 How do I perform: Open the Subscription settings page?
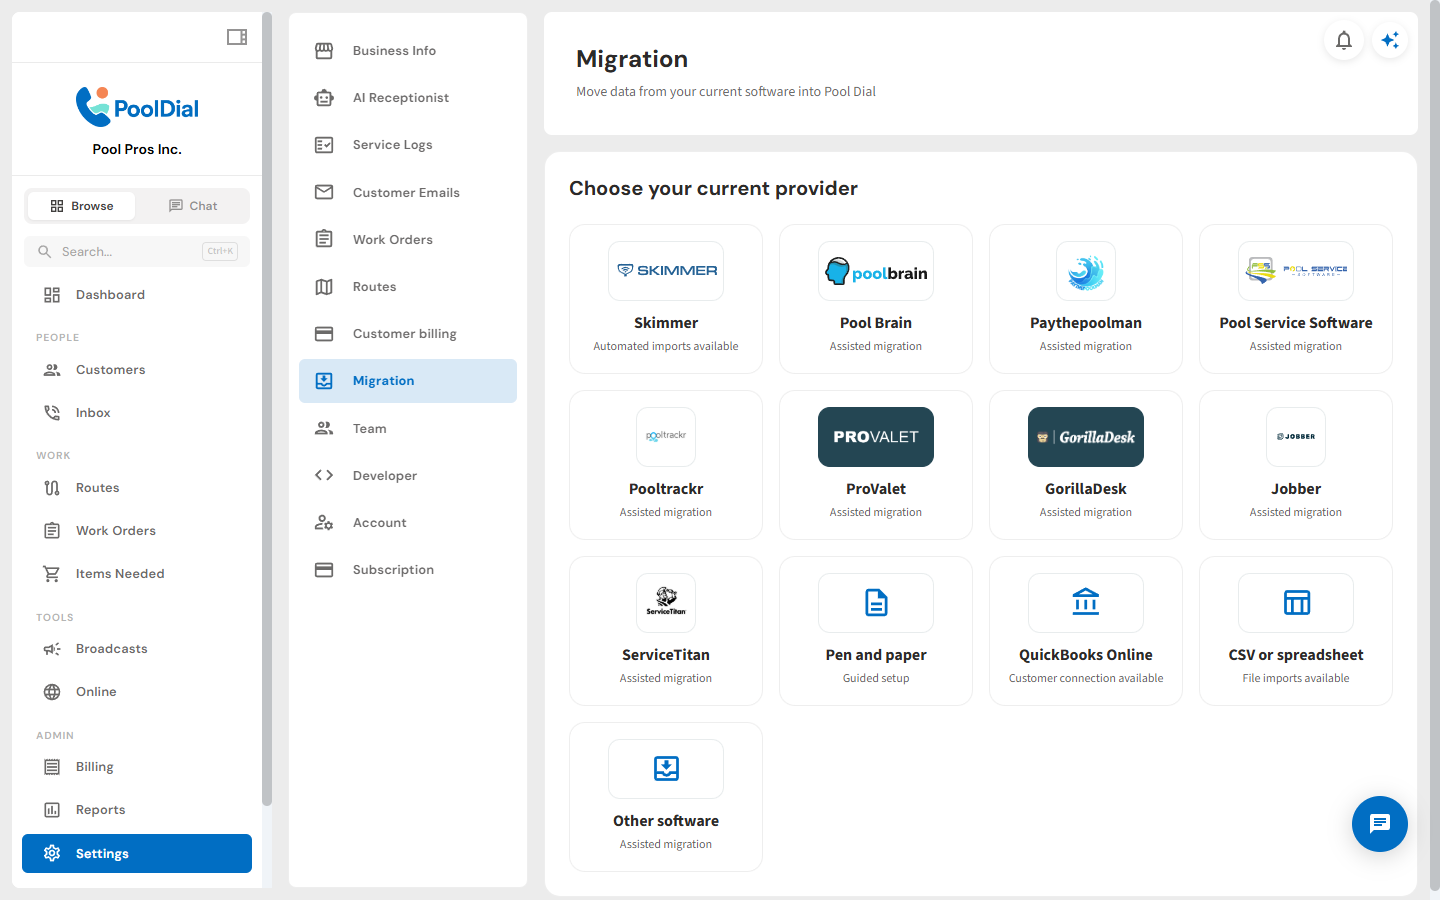click(x=408, y=570)
